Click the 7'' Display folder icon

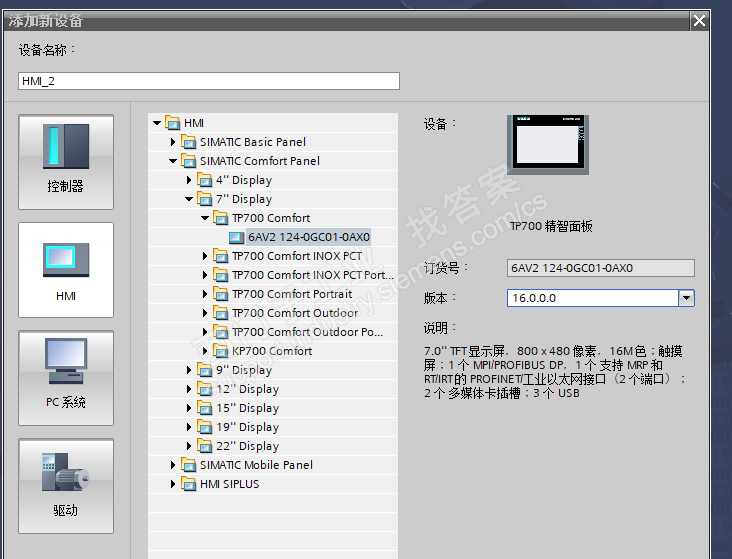[204, 199]
